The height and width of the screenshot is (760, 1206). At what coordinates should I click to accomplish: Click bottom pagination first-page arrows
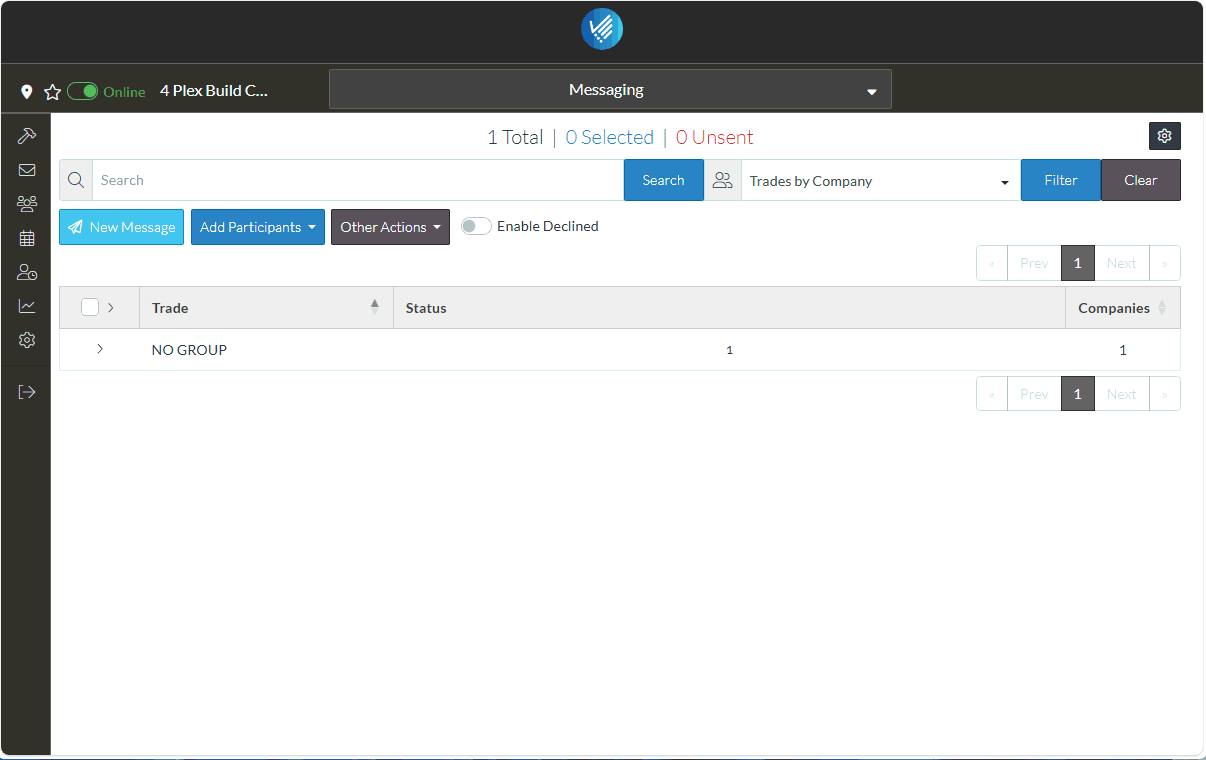[x=992, y=394]
